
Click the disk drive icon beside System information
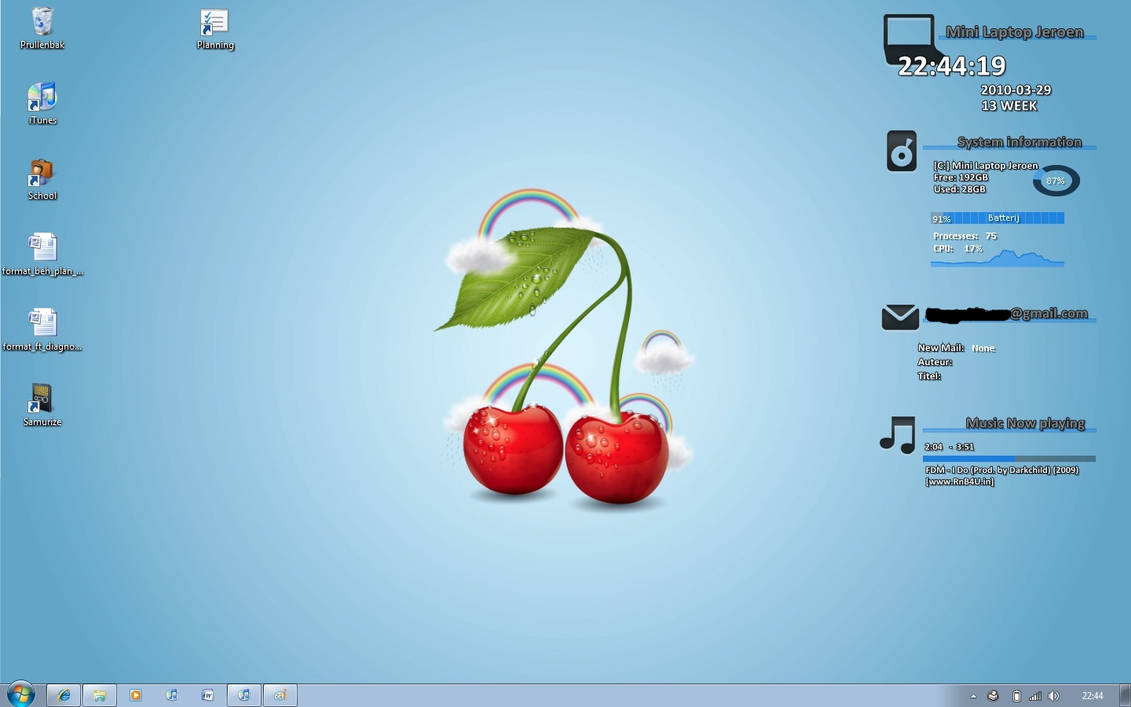tap(902, 151)
